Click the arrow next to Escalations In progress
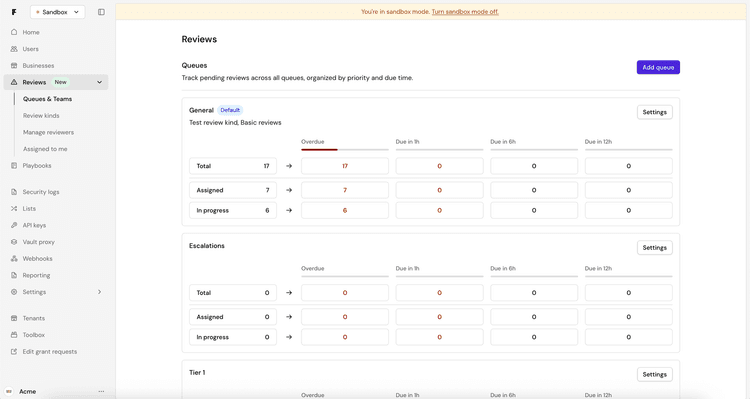Screen dimensions: 750x399 point(289,337)
